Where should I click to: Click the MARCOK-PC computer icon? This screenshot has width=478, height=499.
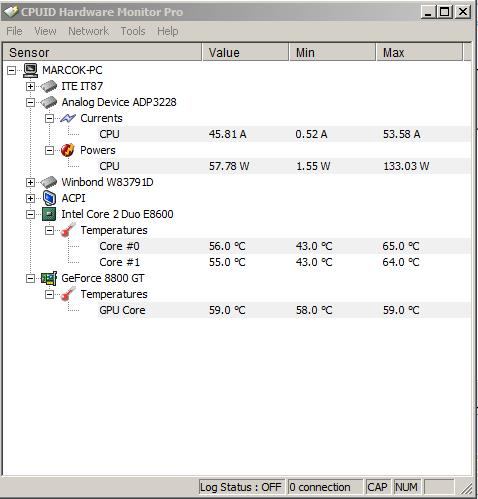click(x=31, y=70)
